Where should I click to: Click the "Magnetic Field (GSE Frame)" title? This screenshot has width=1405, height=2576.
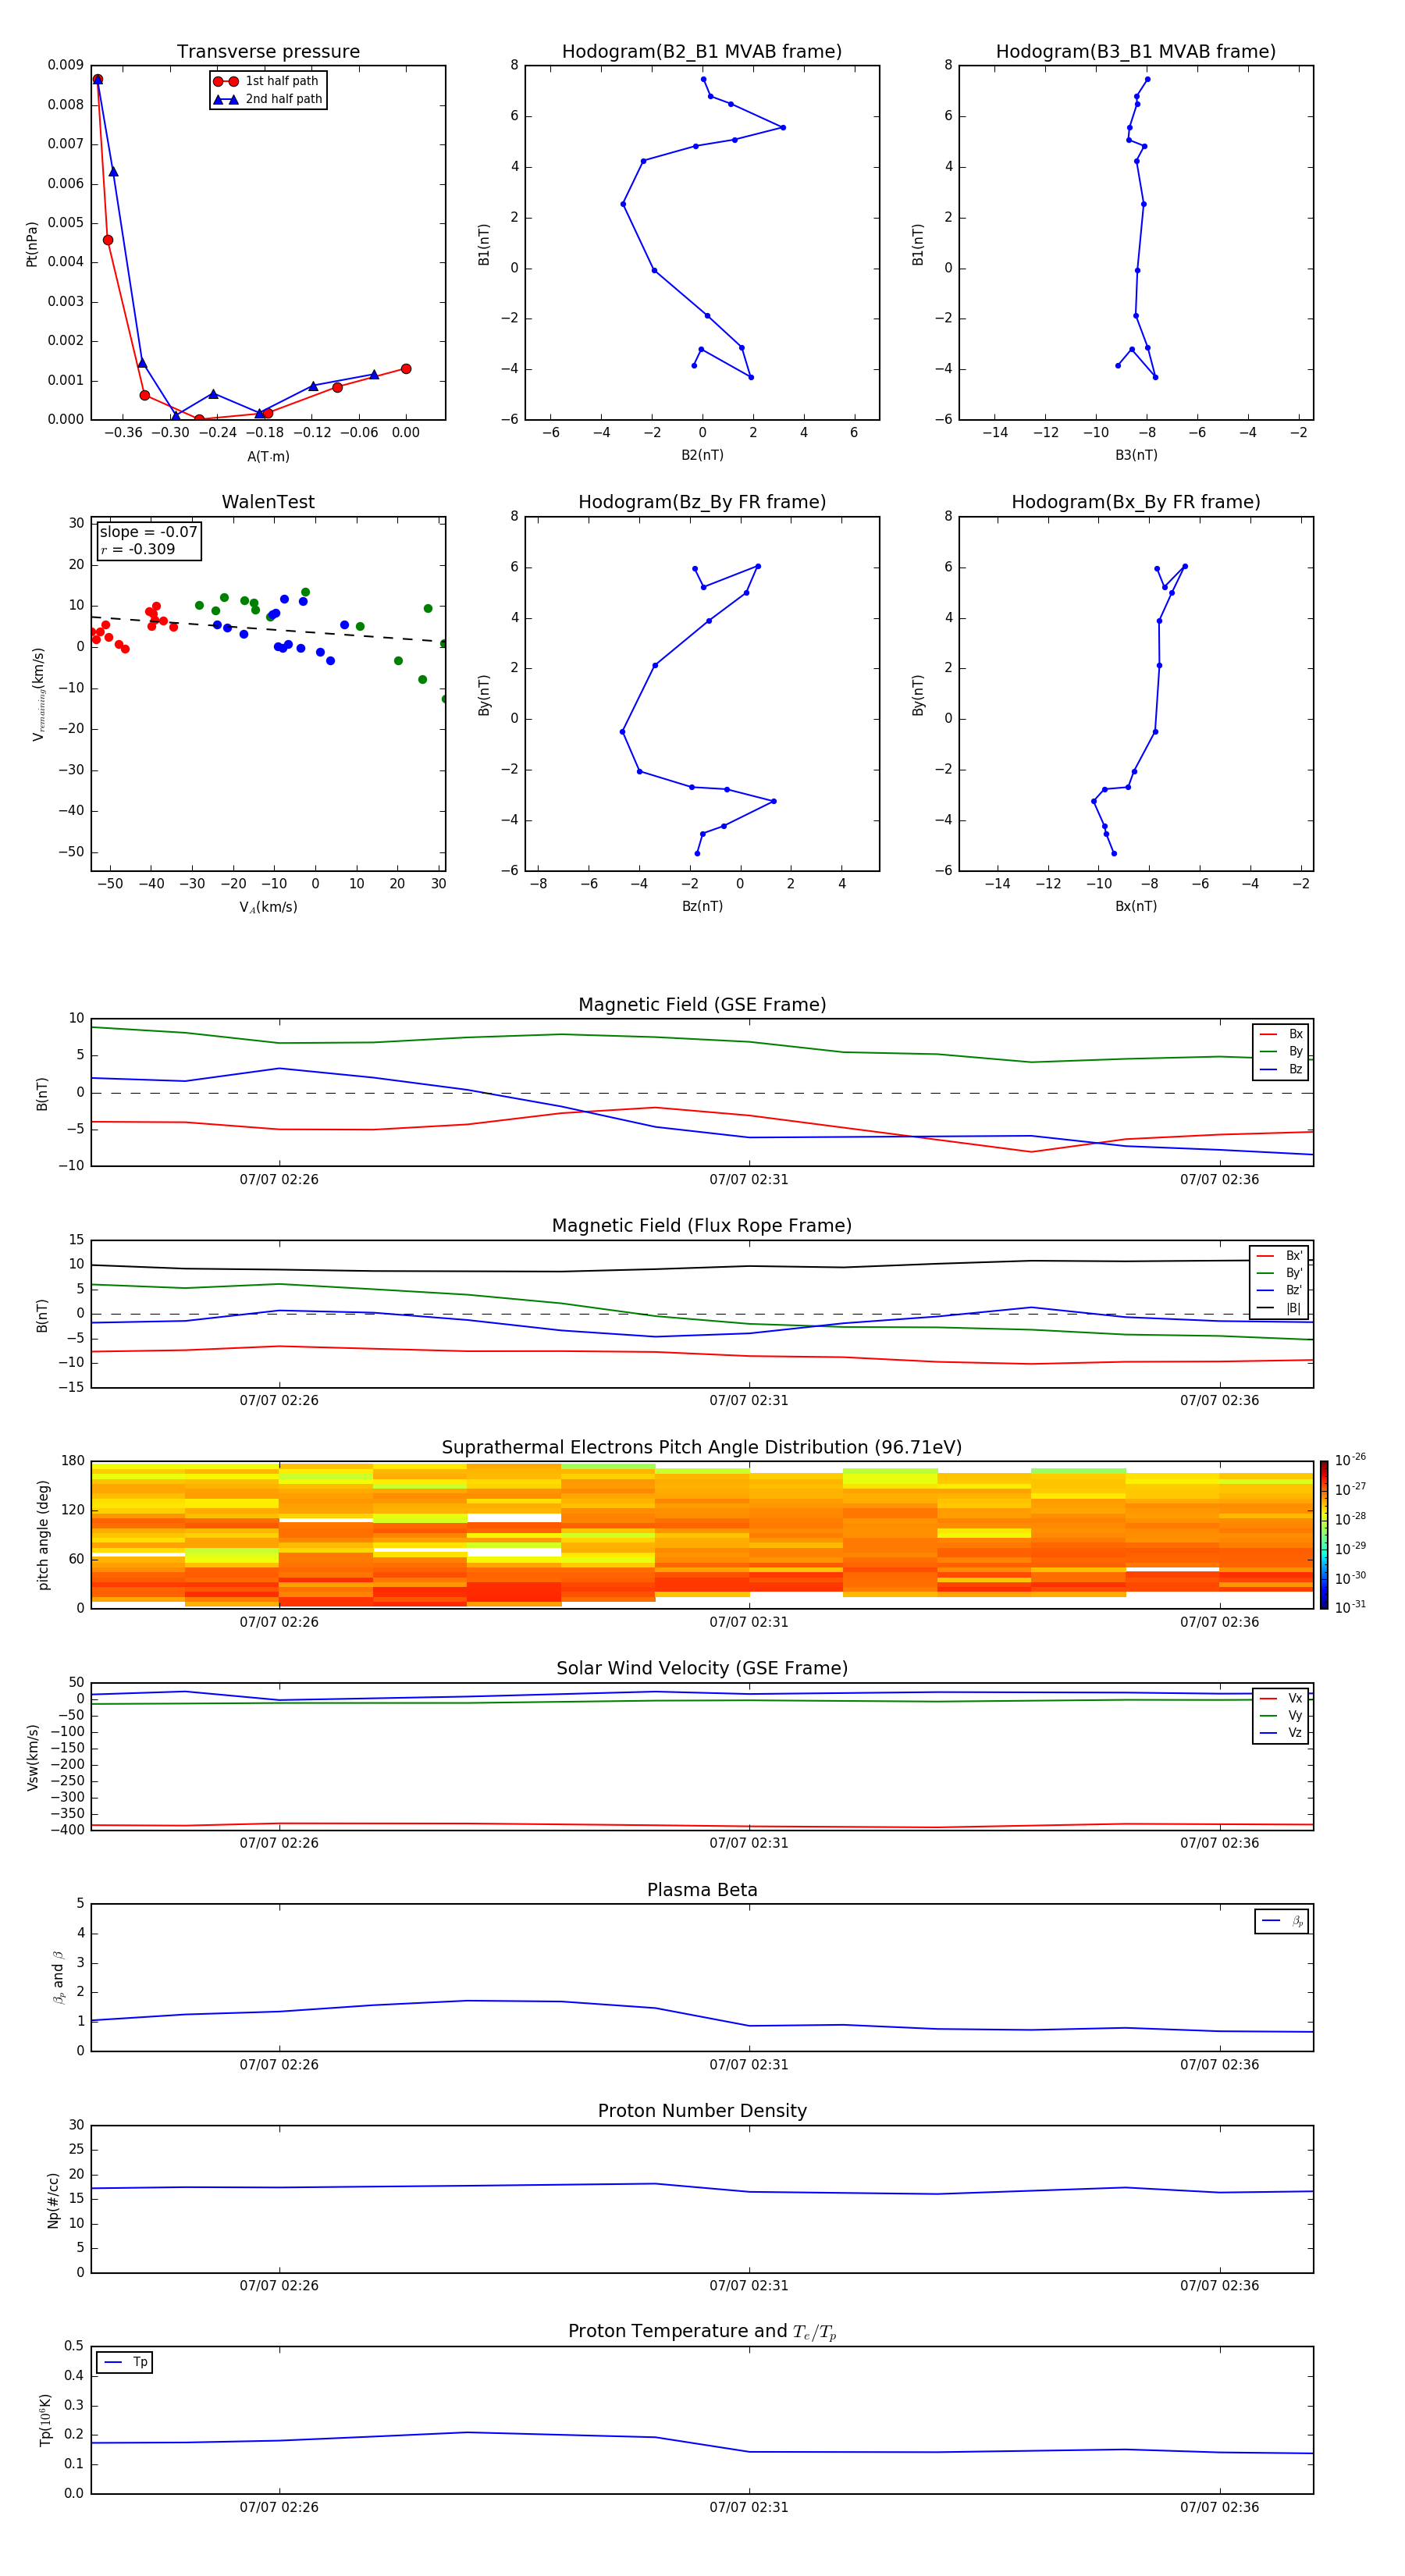click(x=702, y=1004)
